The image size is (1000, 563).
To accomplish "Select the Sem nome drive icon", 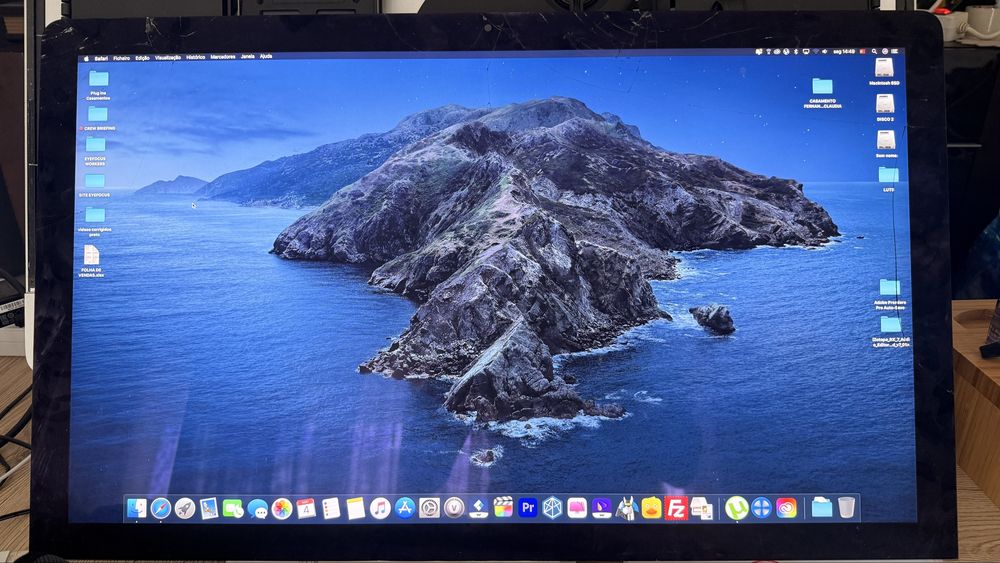I will pos(886,140).
